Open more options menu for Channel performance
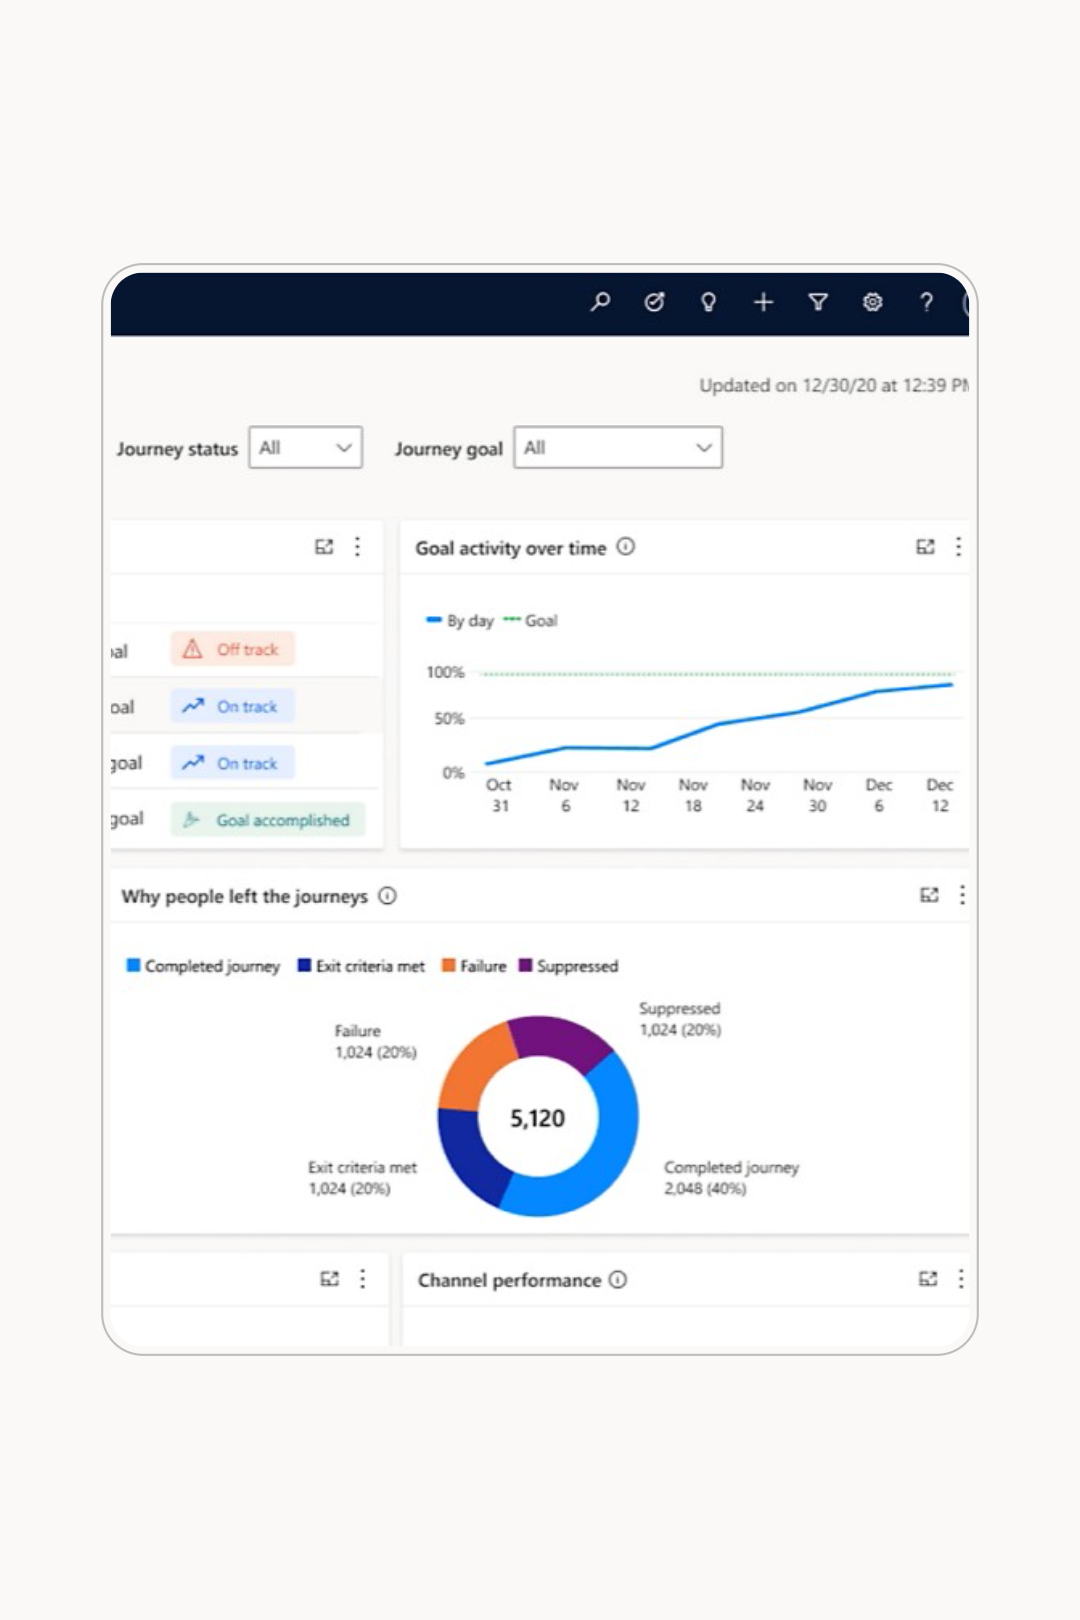The height and width of the screenshot is (1620, 1080). 961,1279
